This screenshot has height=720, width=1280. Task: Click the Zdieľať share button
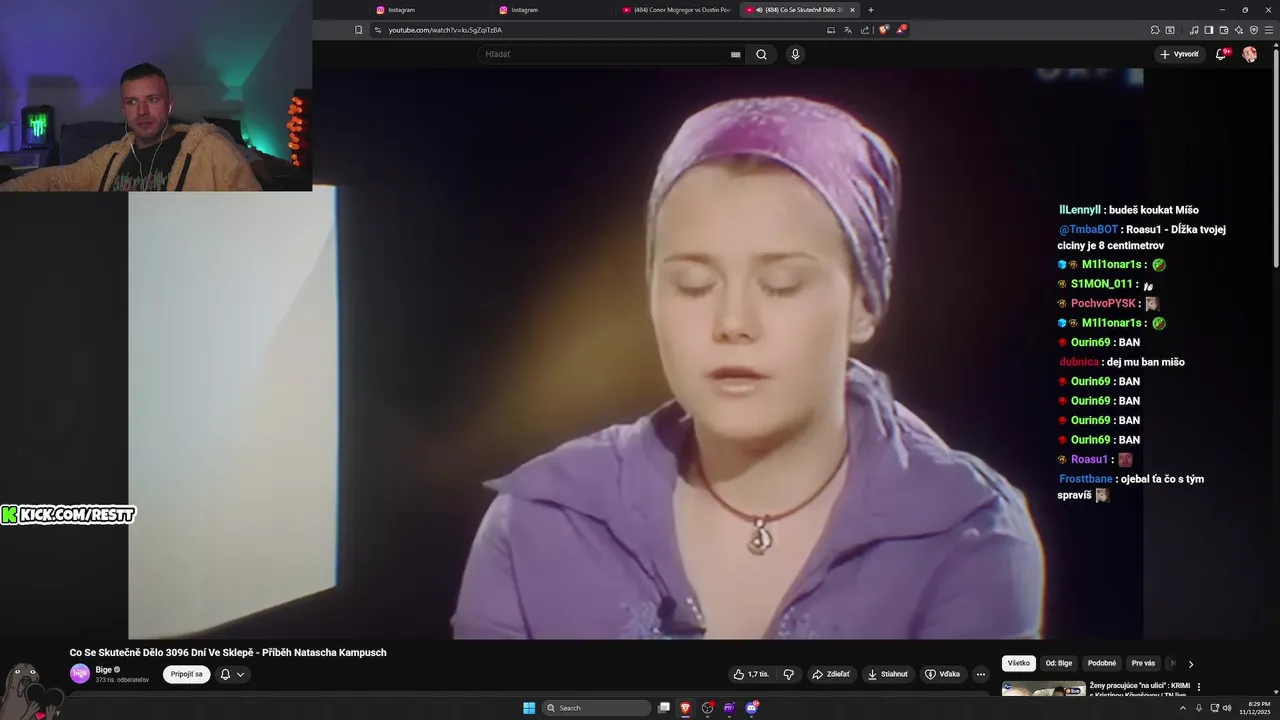click(x=831, y=674)
